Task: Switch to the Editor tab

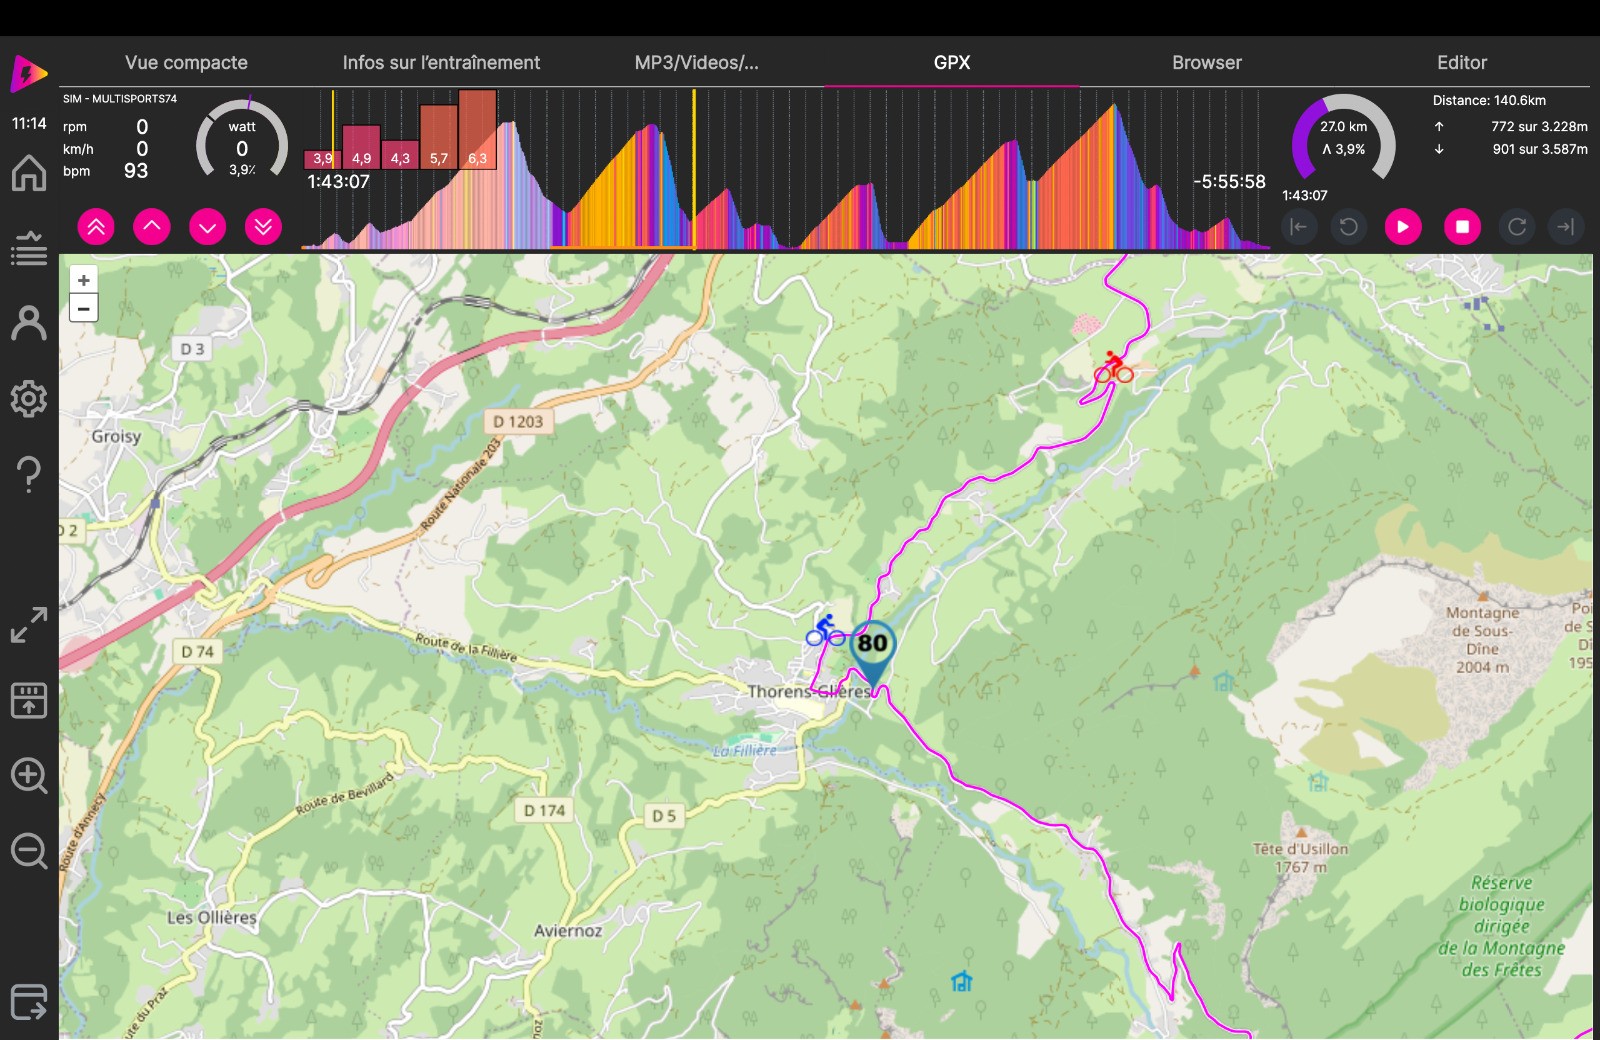Action: click(1461, 62)
